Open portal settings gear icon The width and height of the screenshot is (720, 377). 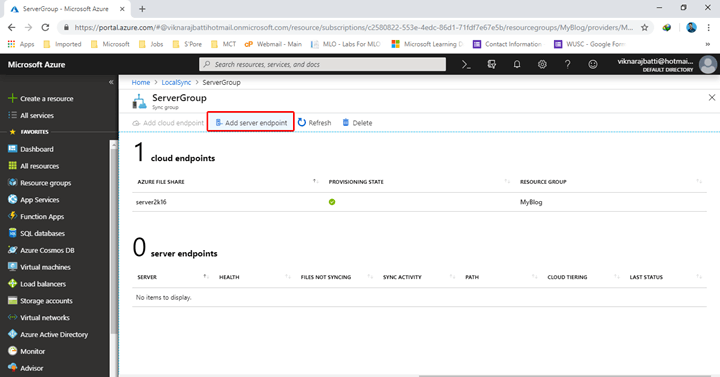[542, 64]
